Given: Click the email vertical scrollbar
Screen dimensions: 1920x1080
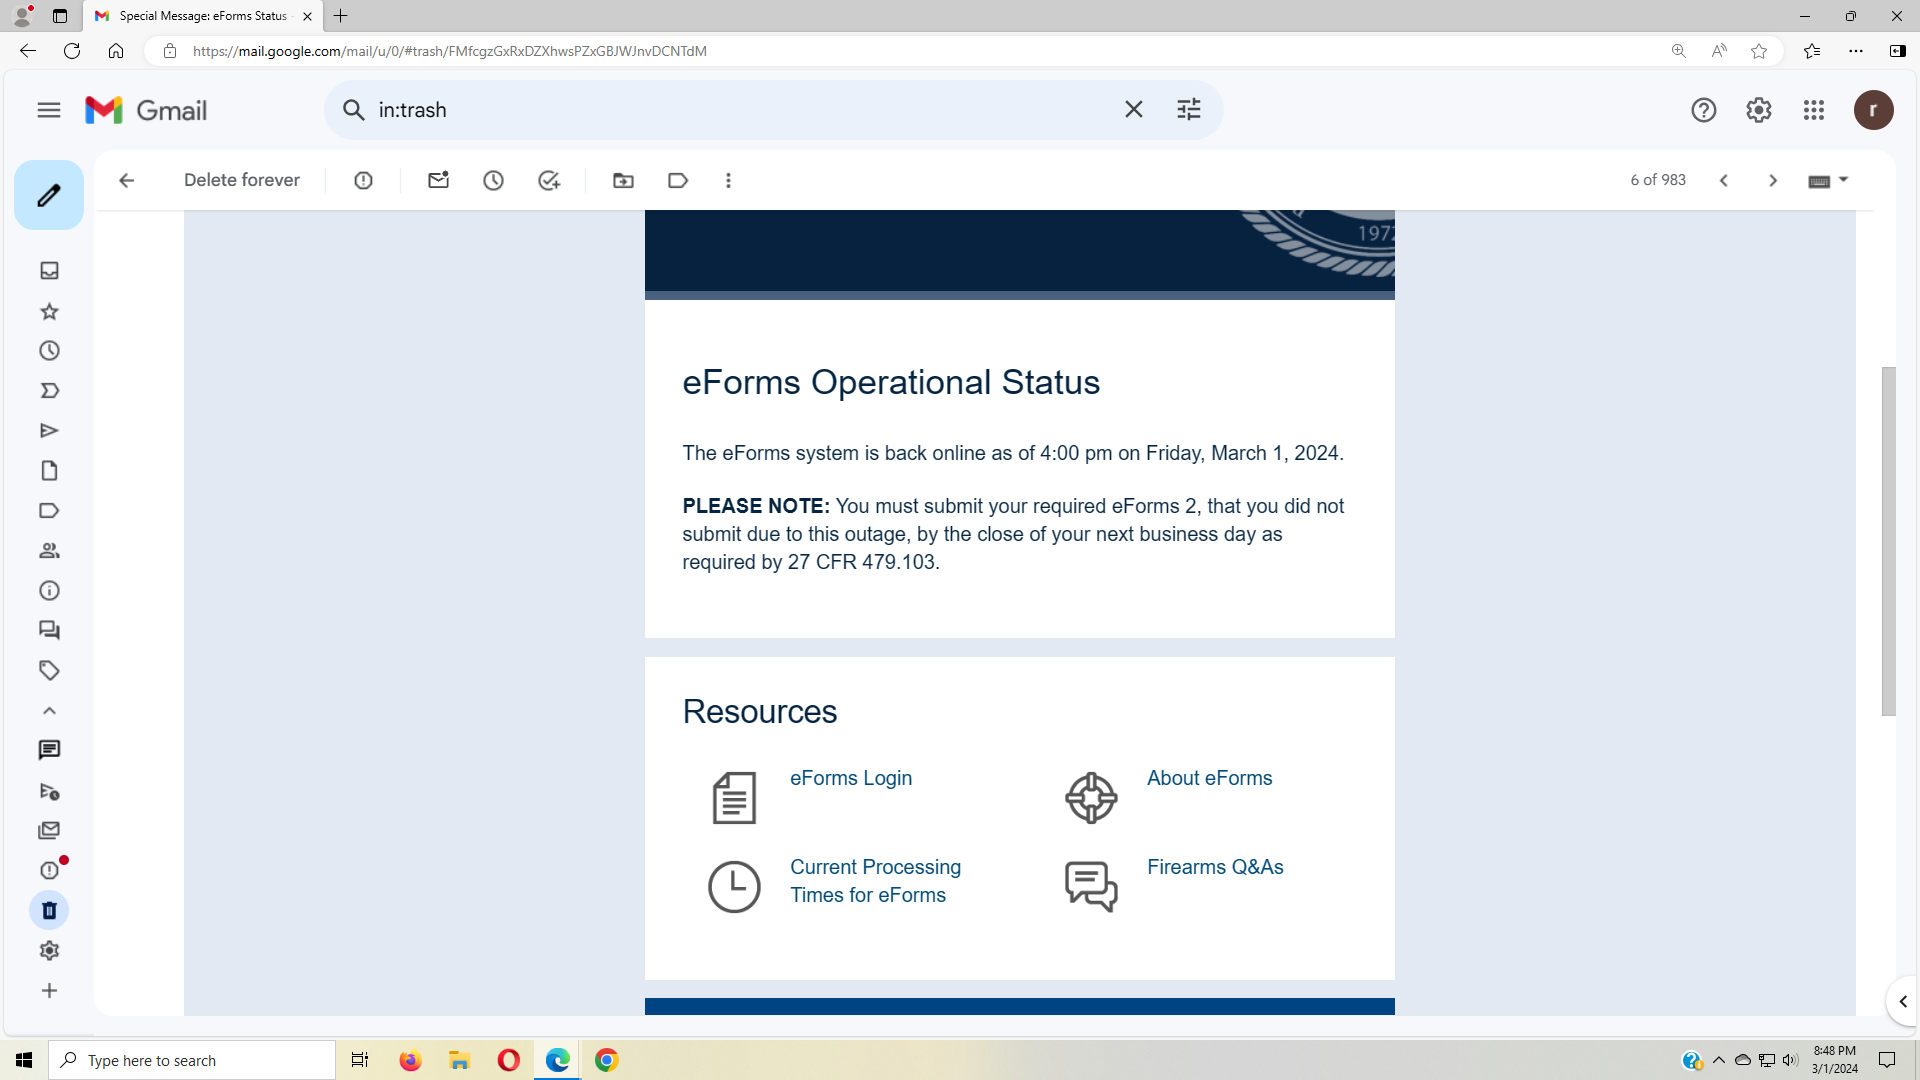Looking at the screenshot, I should pyautogui.click(x=1888, y=540).
